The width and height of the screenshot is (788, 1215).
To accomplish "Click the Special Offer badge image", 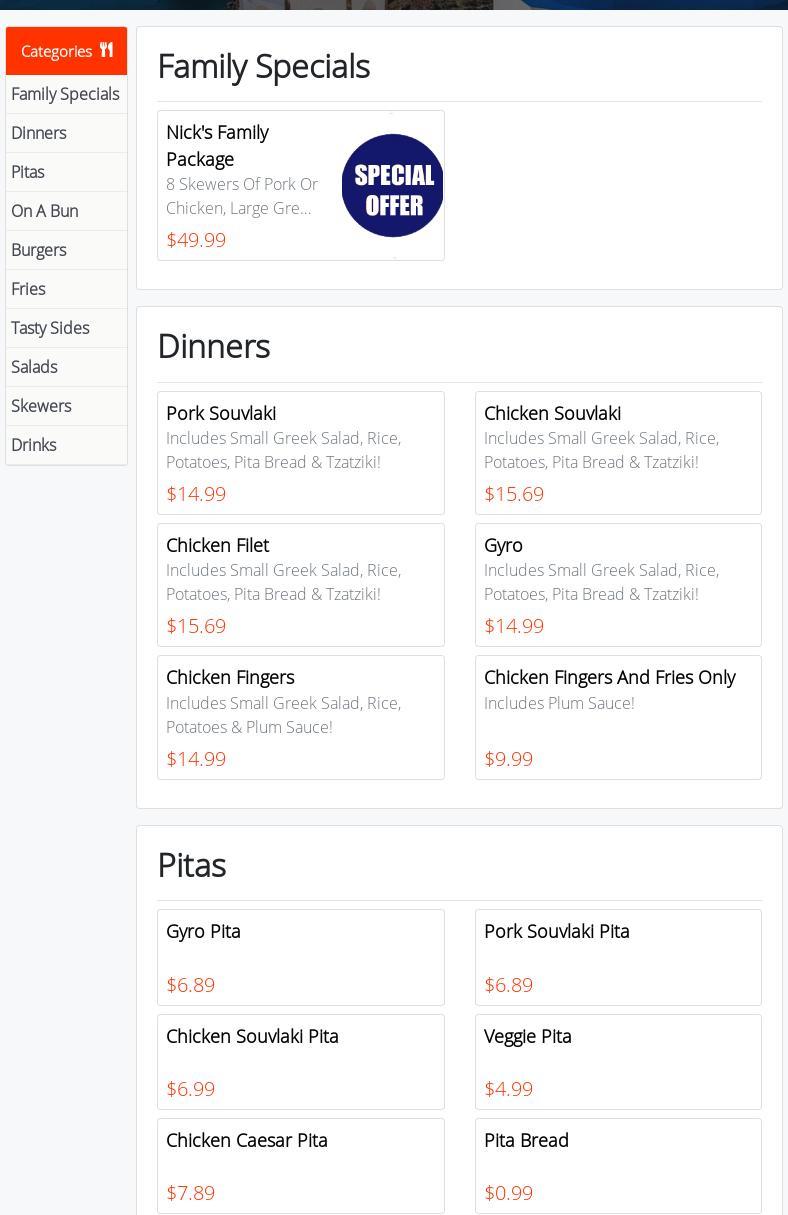I will tap(392, 186).
